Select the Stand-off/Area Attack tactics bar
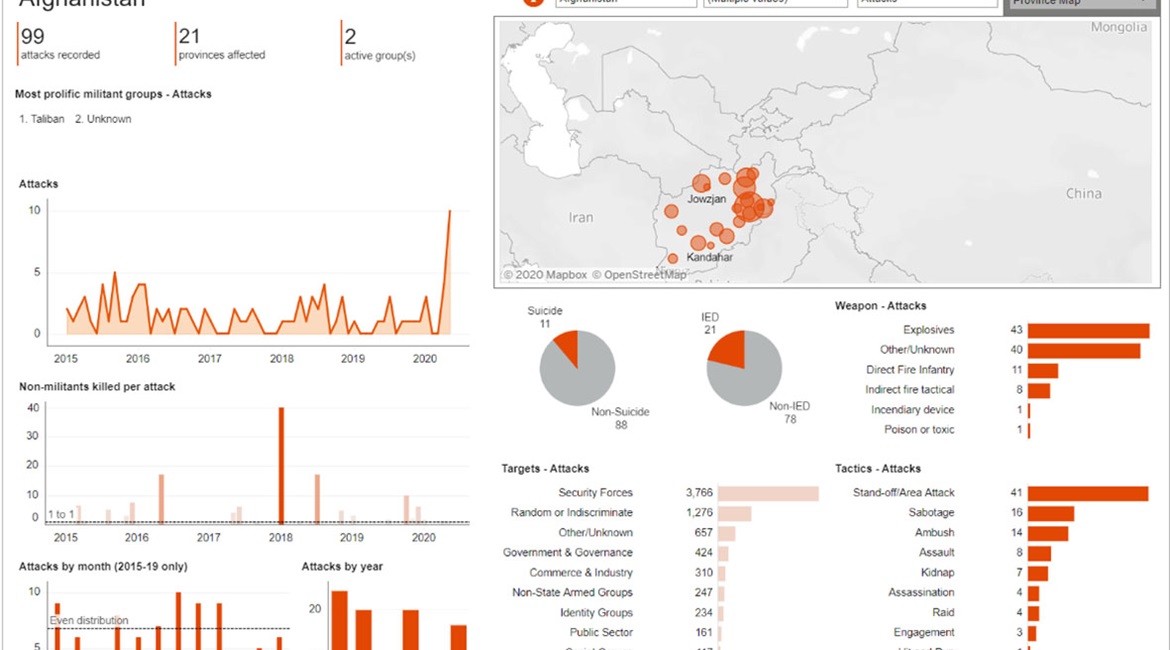The width and height of the screenshot is (1170, 650). 1087,493
